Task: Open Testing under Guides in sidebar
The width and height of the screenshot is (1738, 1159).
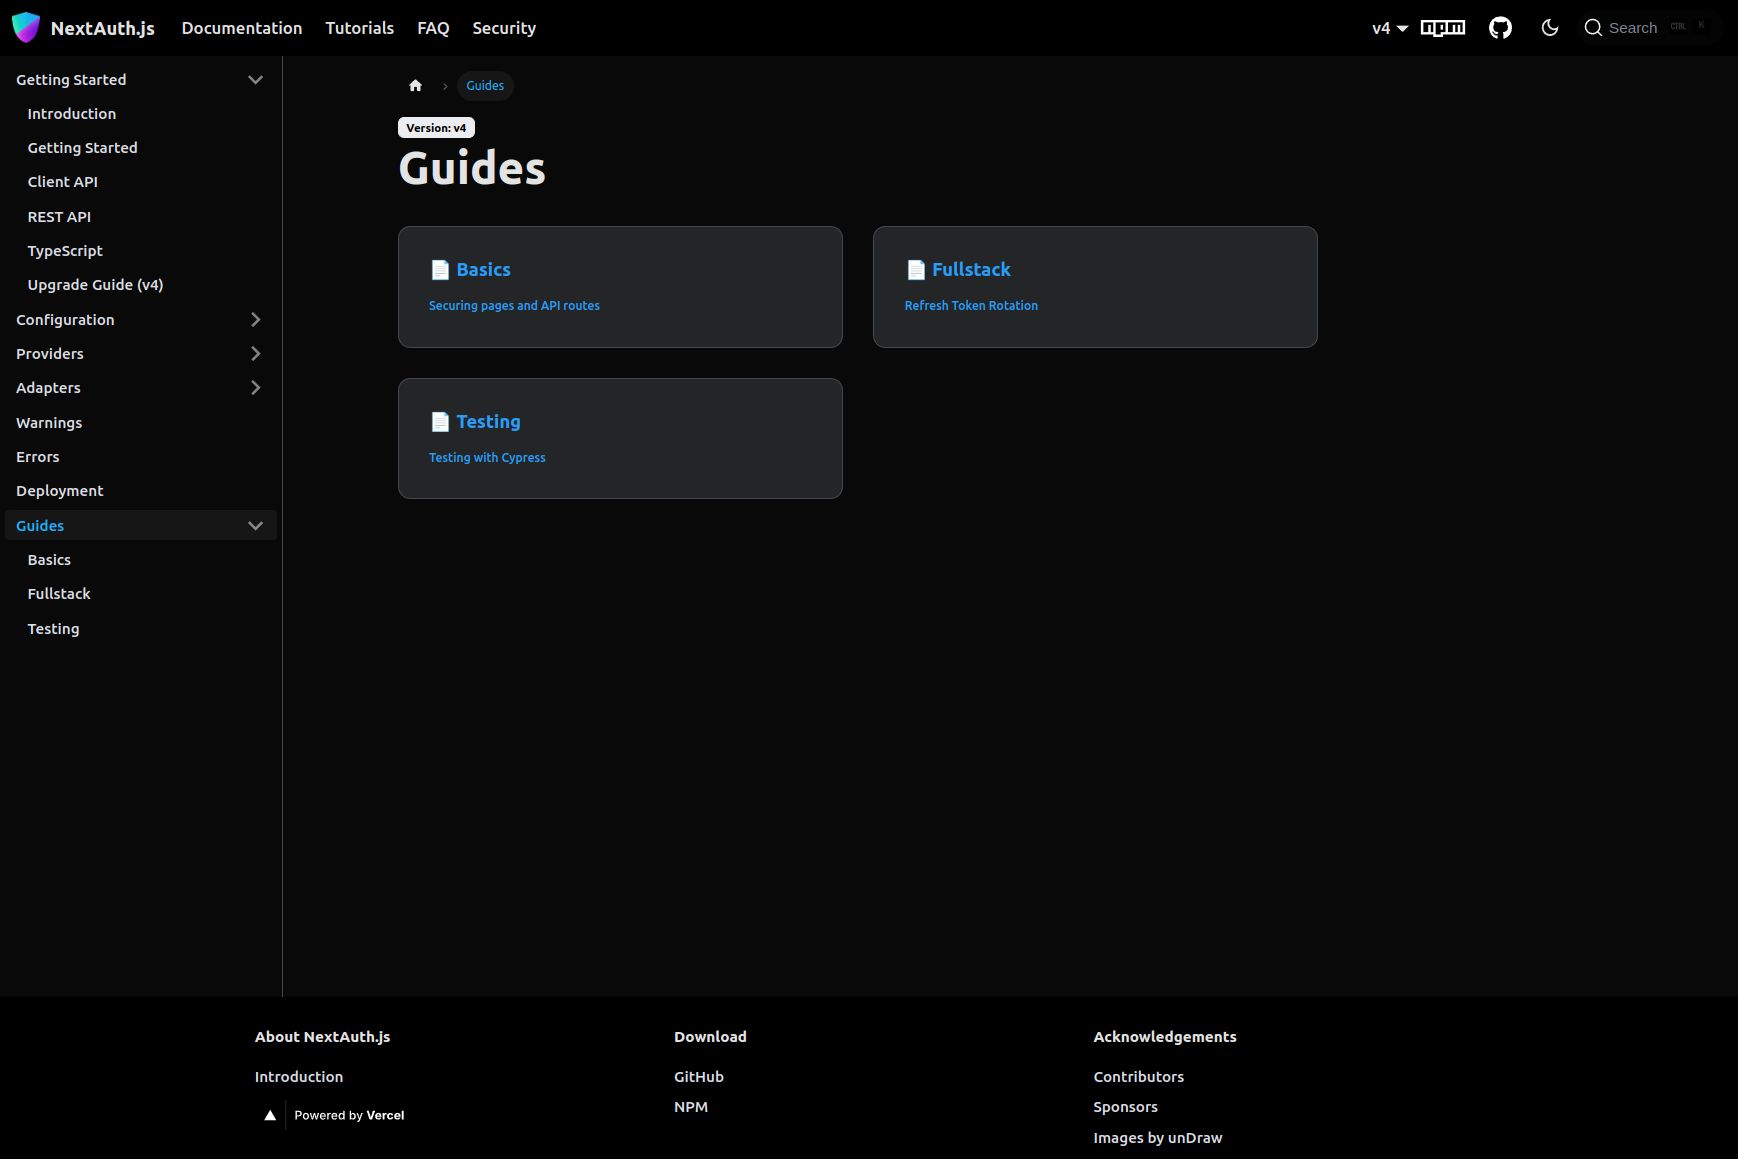Action: click(x=54, y=629)
